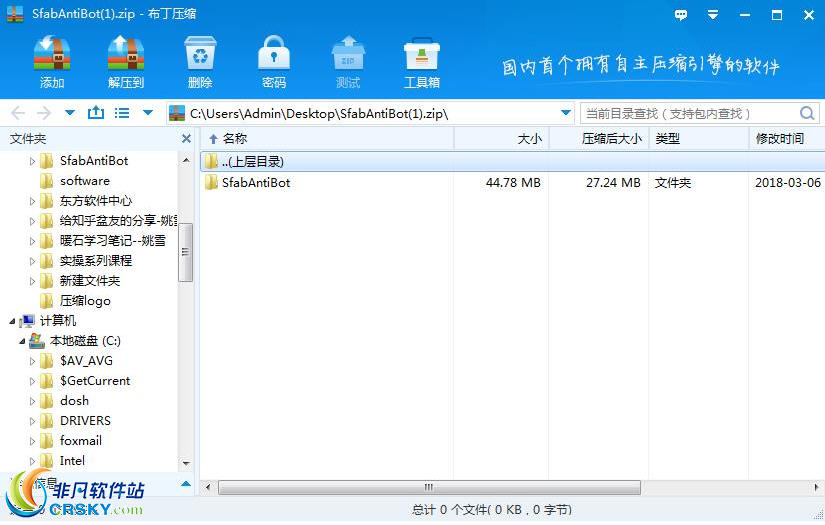Open the 密码 (Password) lock tool
The width and height of the screenshot is (825, 525).
tap(274, 54)
